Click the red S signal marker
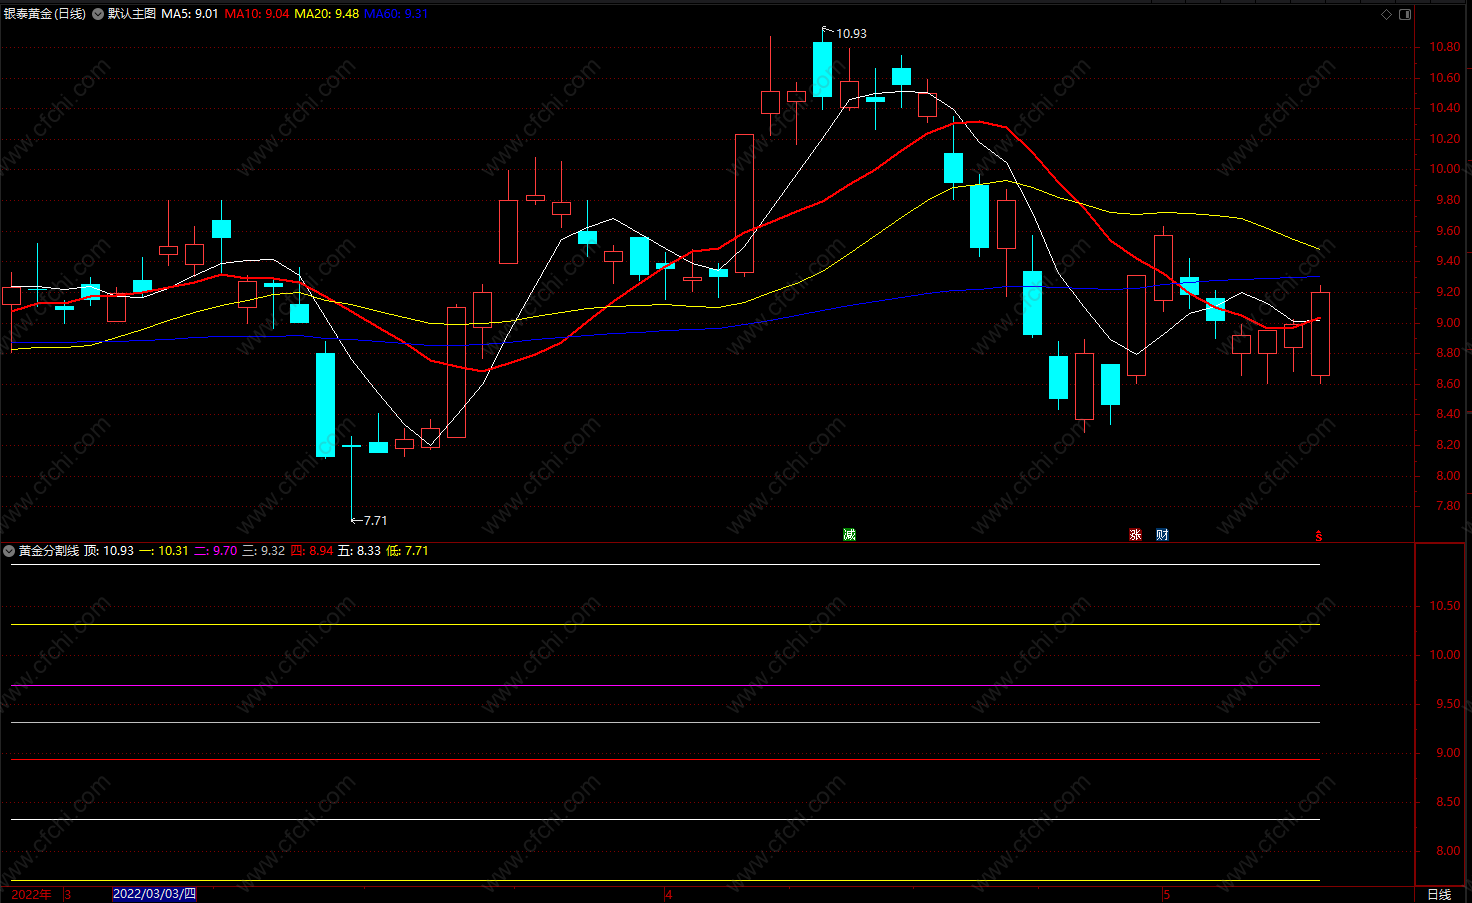1472x903 pixels. pyautogui.click(x=1319, y=536)
